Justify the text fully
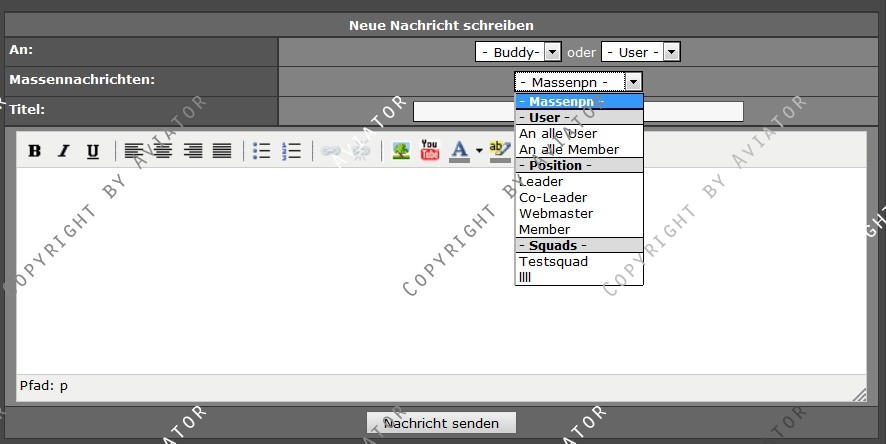This screenshot has height=444, width=886. click(x=222, y=151)
